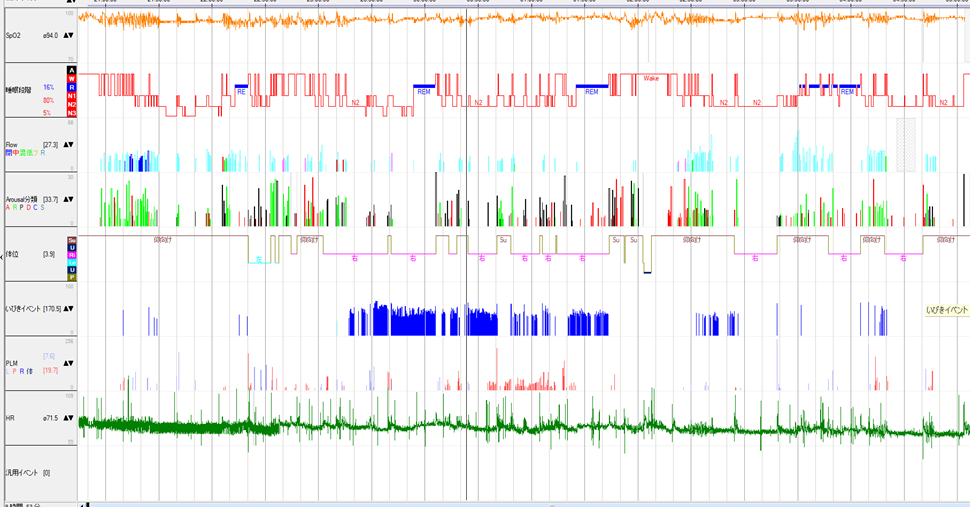The height and width of the screenshot is (507, 970).
Task: Select the black A box atop stage legend
Action: (x=72, y=70)
